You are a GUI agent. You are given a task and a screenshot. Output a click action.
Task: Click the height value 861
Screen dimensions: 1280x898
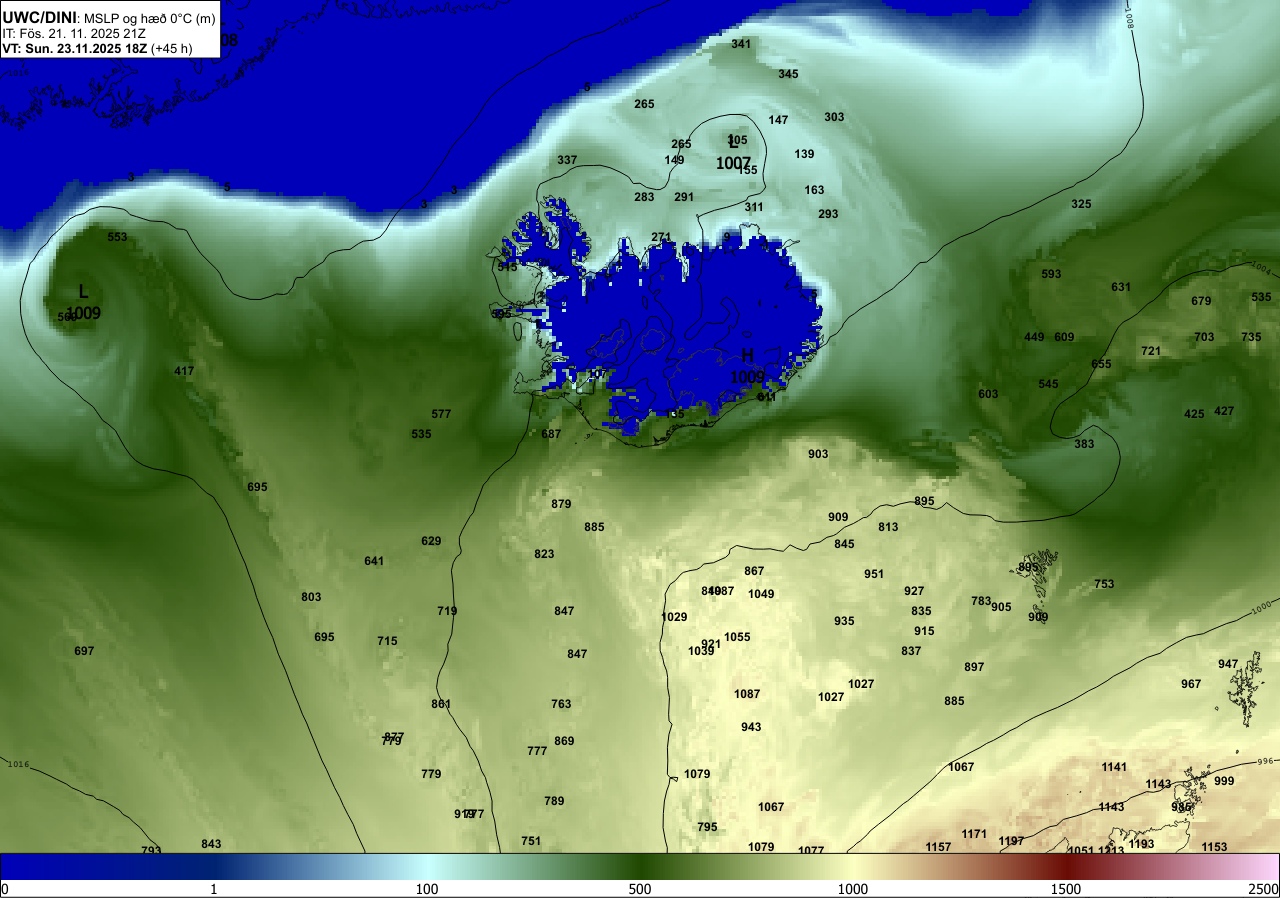(441, 704)
